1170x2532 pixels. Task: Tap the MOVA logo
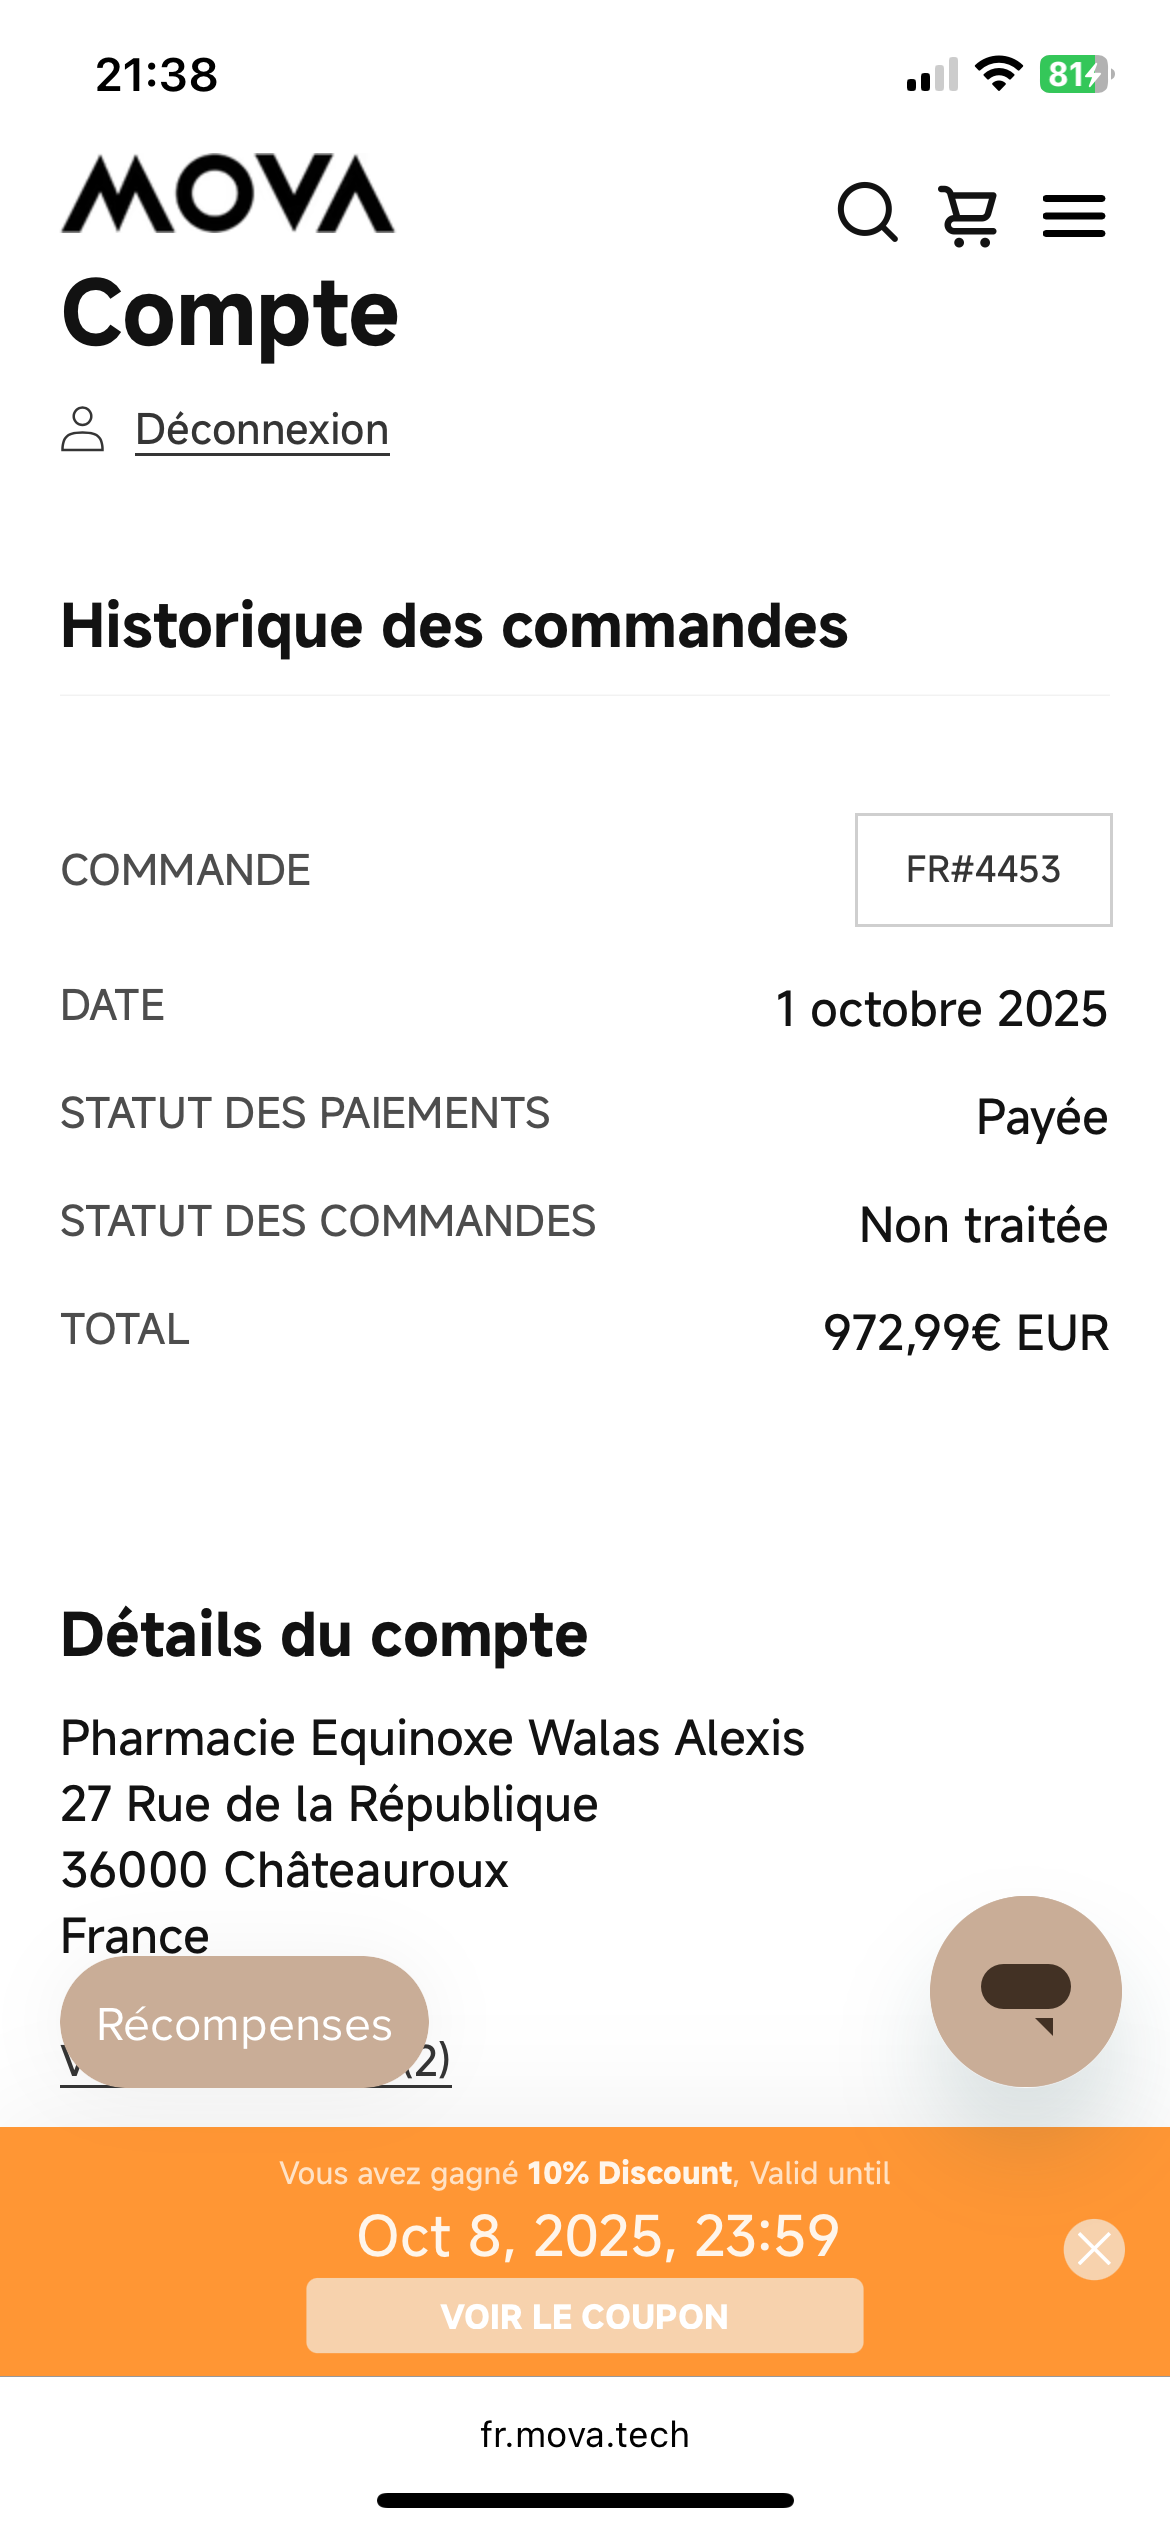tap(228, 194)
